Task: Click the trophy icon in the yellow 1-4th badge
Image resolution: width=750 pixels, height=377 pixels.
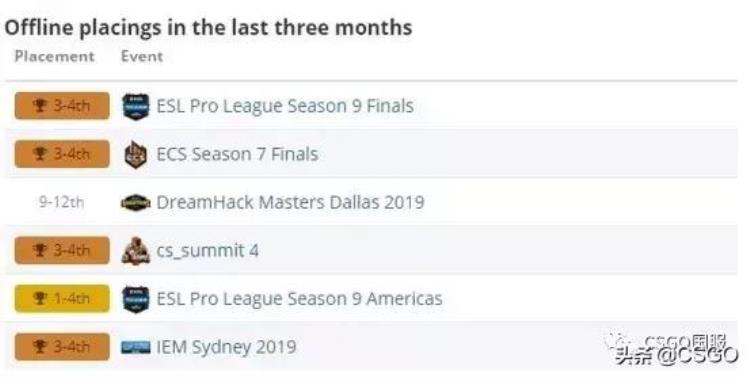Action: (40, 299)
